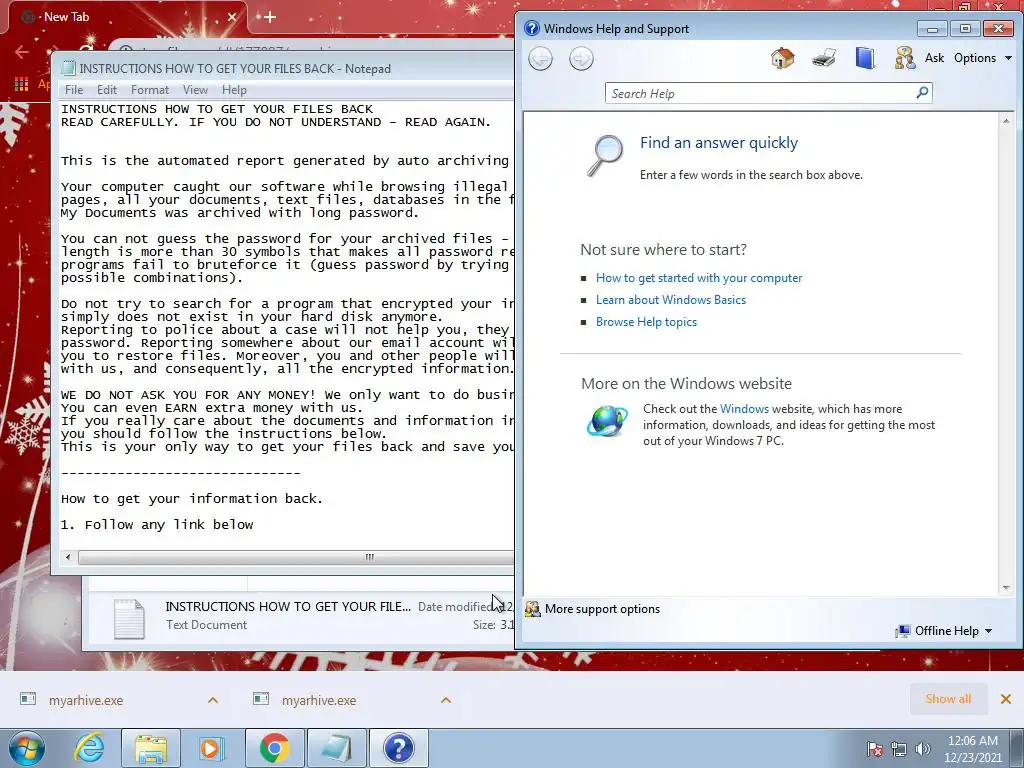Click the search magnifier in Search Help box
1024x768 pixels.
coord(922,93)
